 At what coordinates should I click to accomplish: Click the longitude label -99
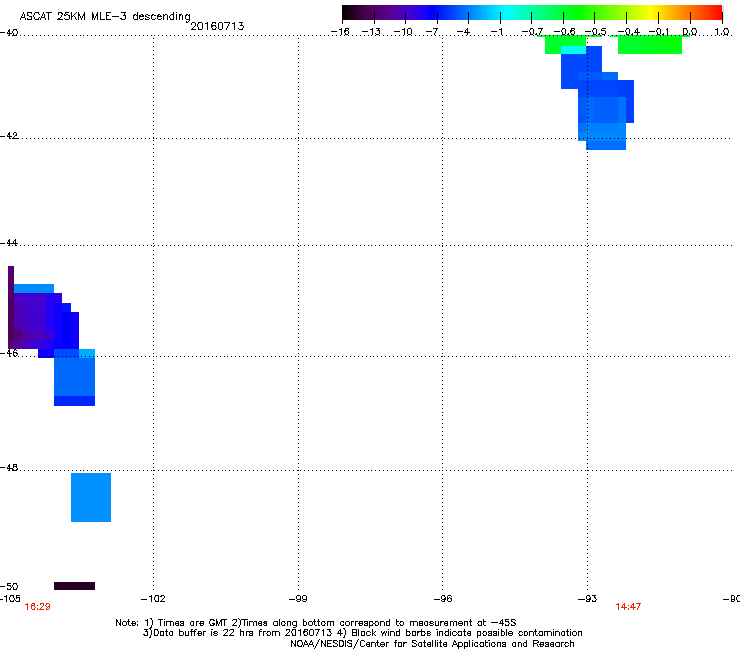pos(298,599)
